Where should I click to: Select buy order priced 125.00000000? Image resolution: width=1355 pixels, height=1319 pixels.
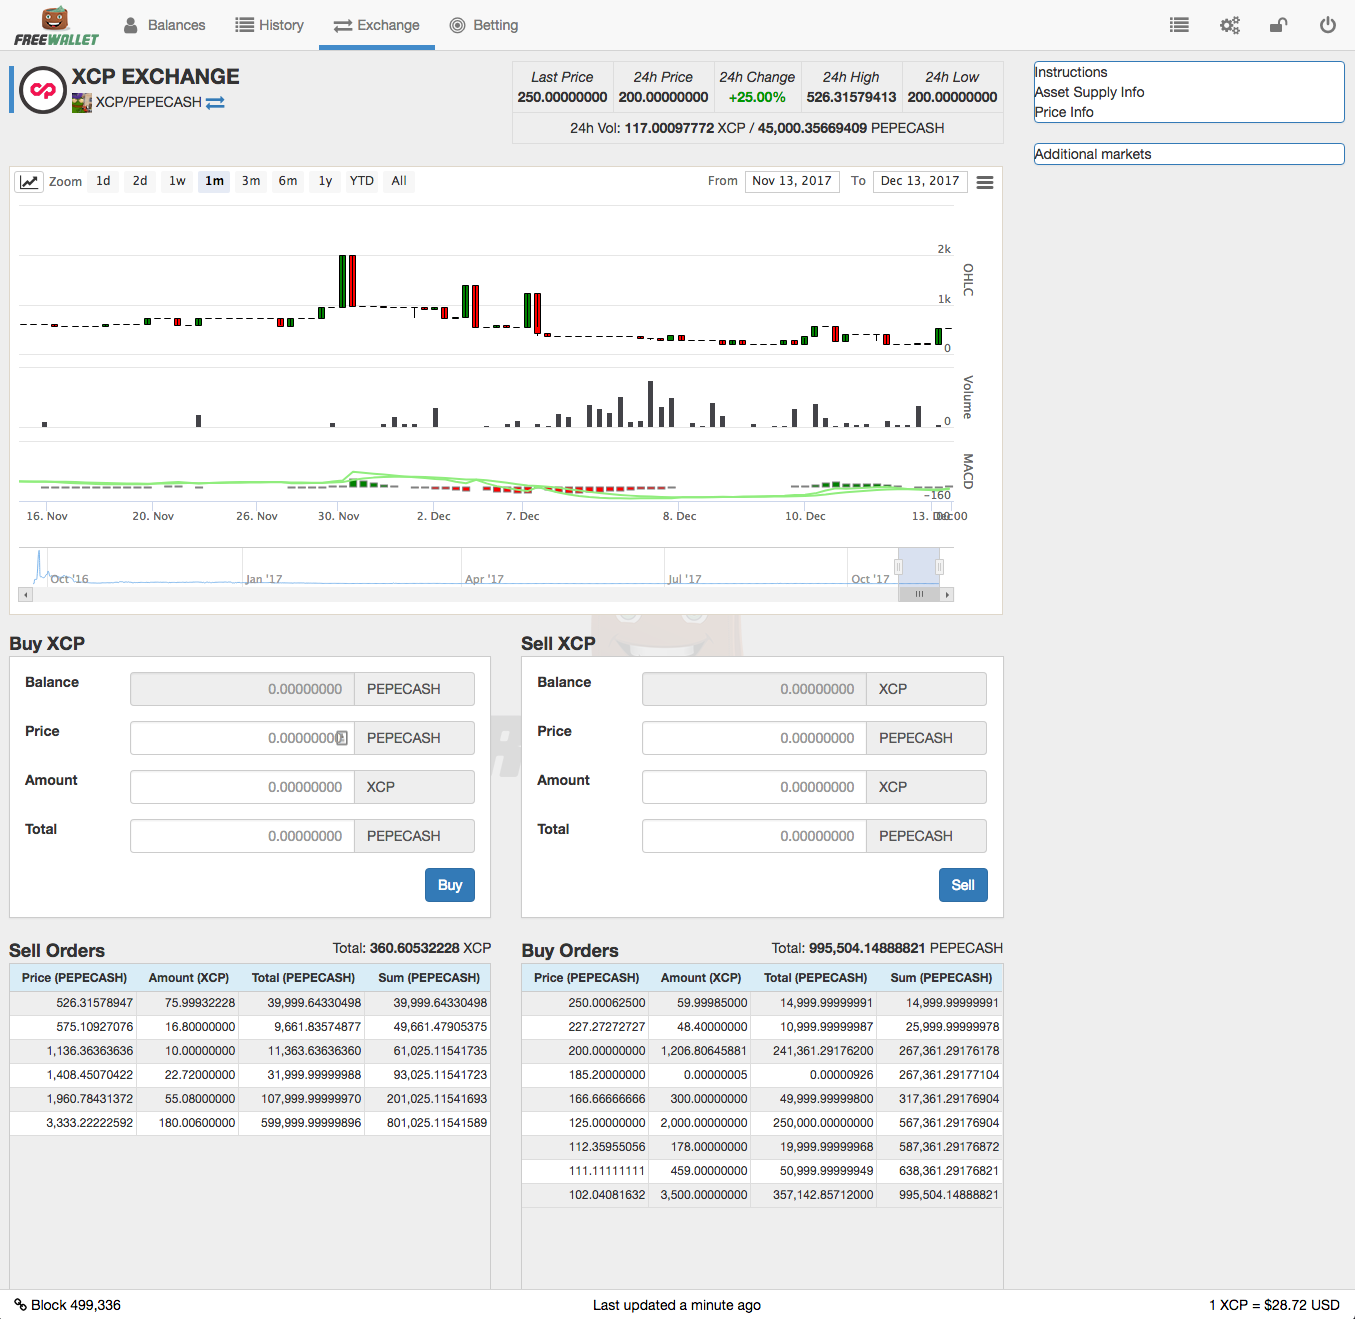click(762, 1123)
